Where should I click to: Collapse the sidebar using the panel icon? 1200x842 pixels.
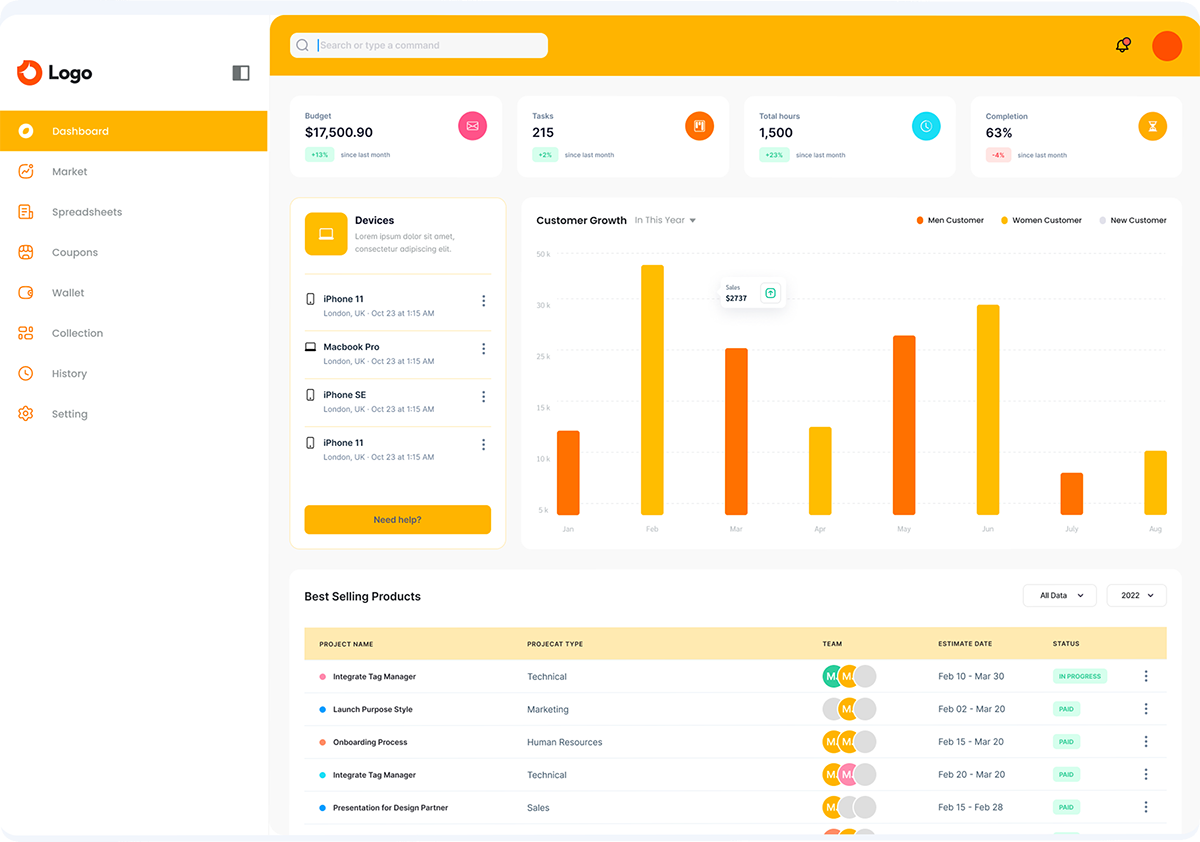coord(240,73)
